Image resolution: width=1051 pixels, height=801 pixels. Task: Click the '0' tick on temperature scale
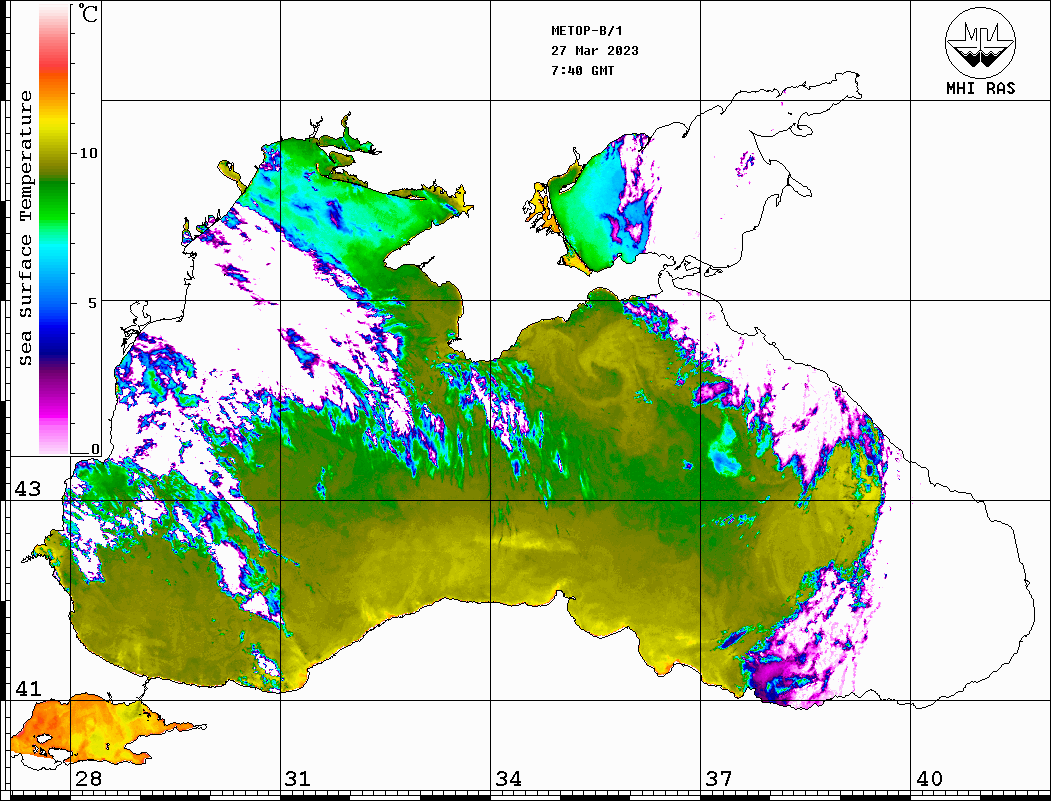point(95,449)
